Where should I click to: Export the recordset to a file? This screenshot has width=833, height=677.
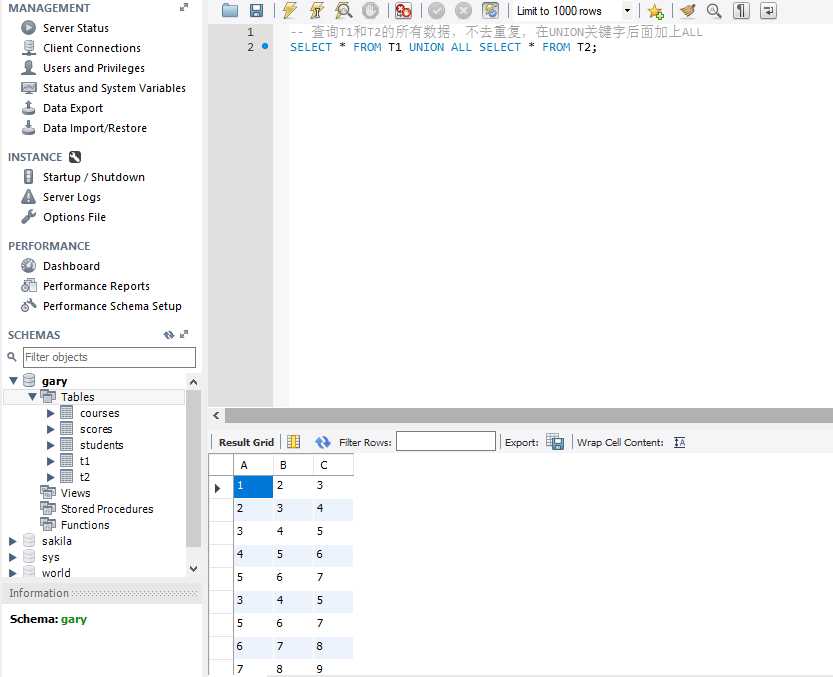[555, 442]
